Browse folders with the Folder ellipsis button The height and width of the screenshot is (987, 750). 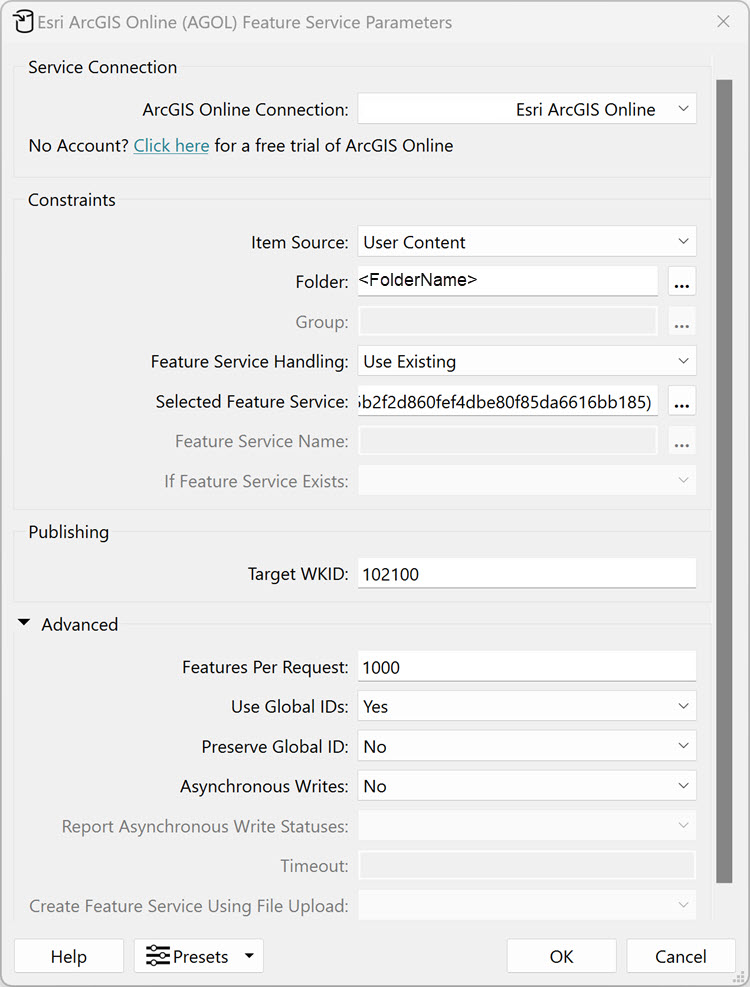681,281
